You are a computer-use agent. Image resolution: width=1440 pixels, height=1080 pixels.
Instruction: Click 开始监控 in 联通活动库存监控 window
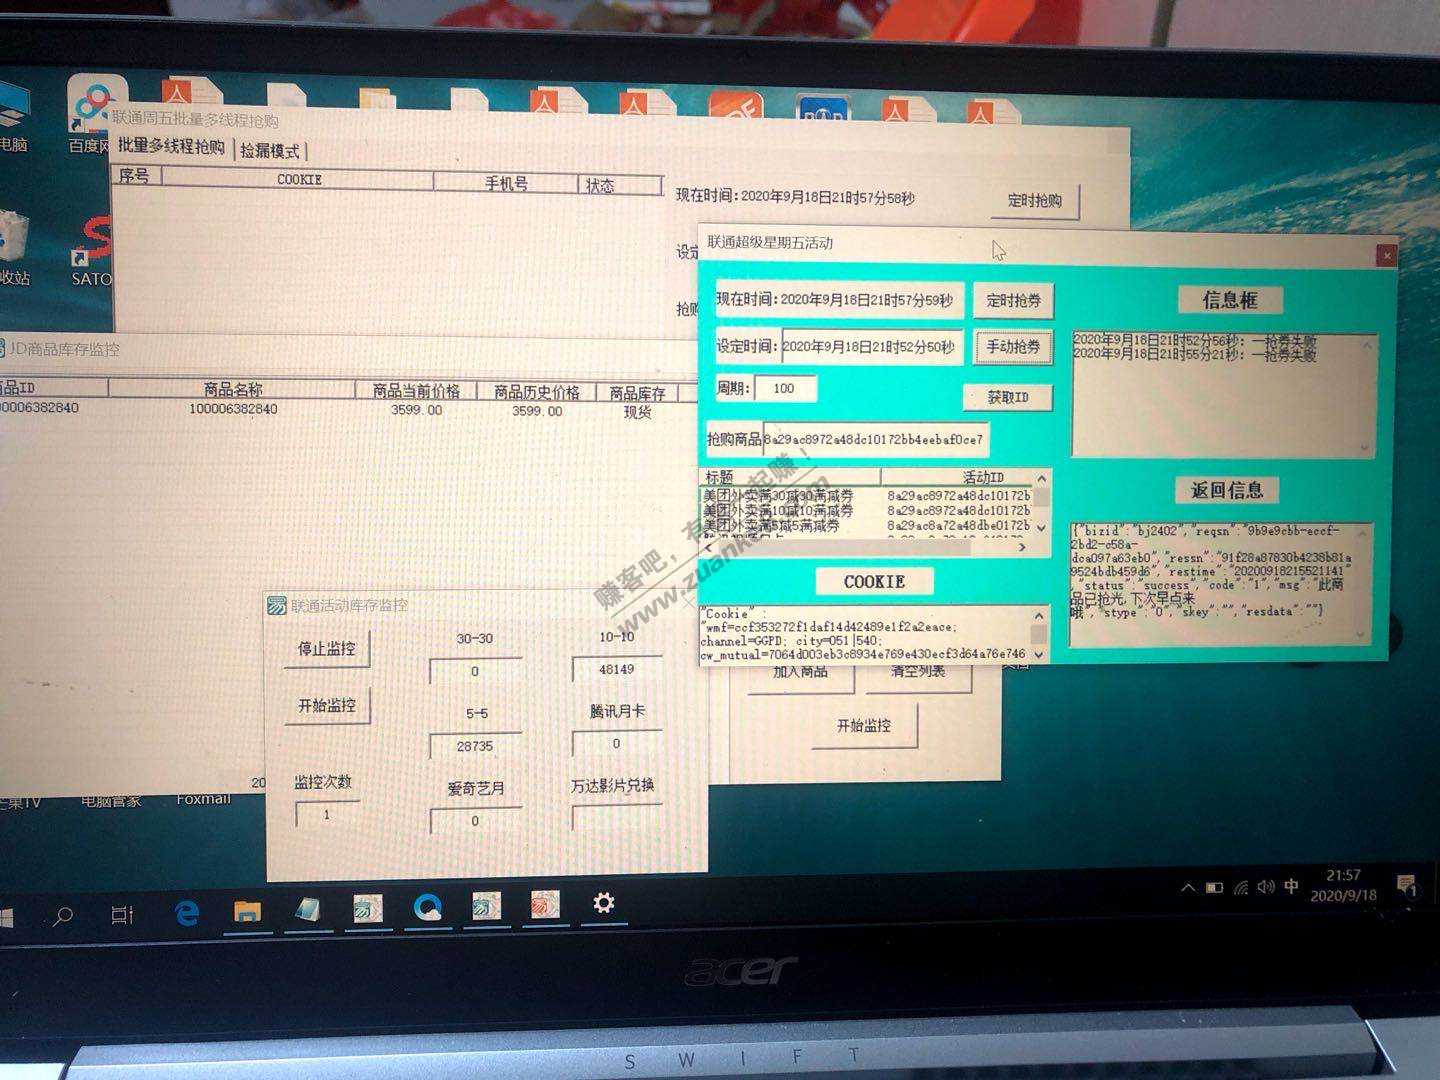click(x=327, y=705)
